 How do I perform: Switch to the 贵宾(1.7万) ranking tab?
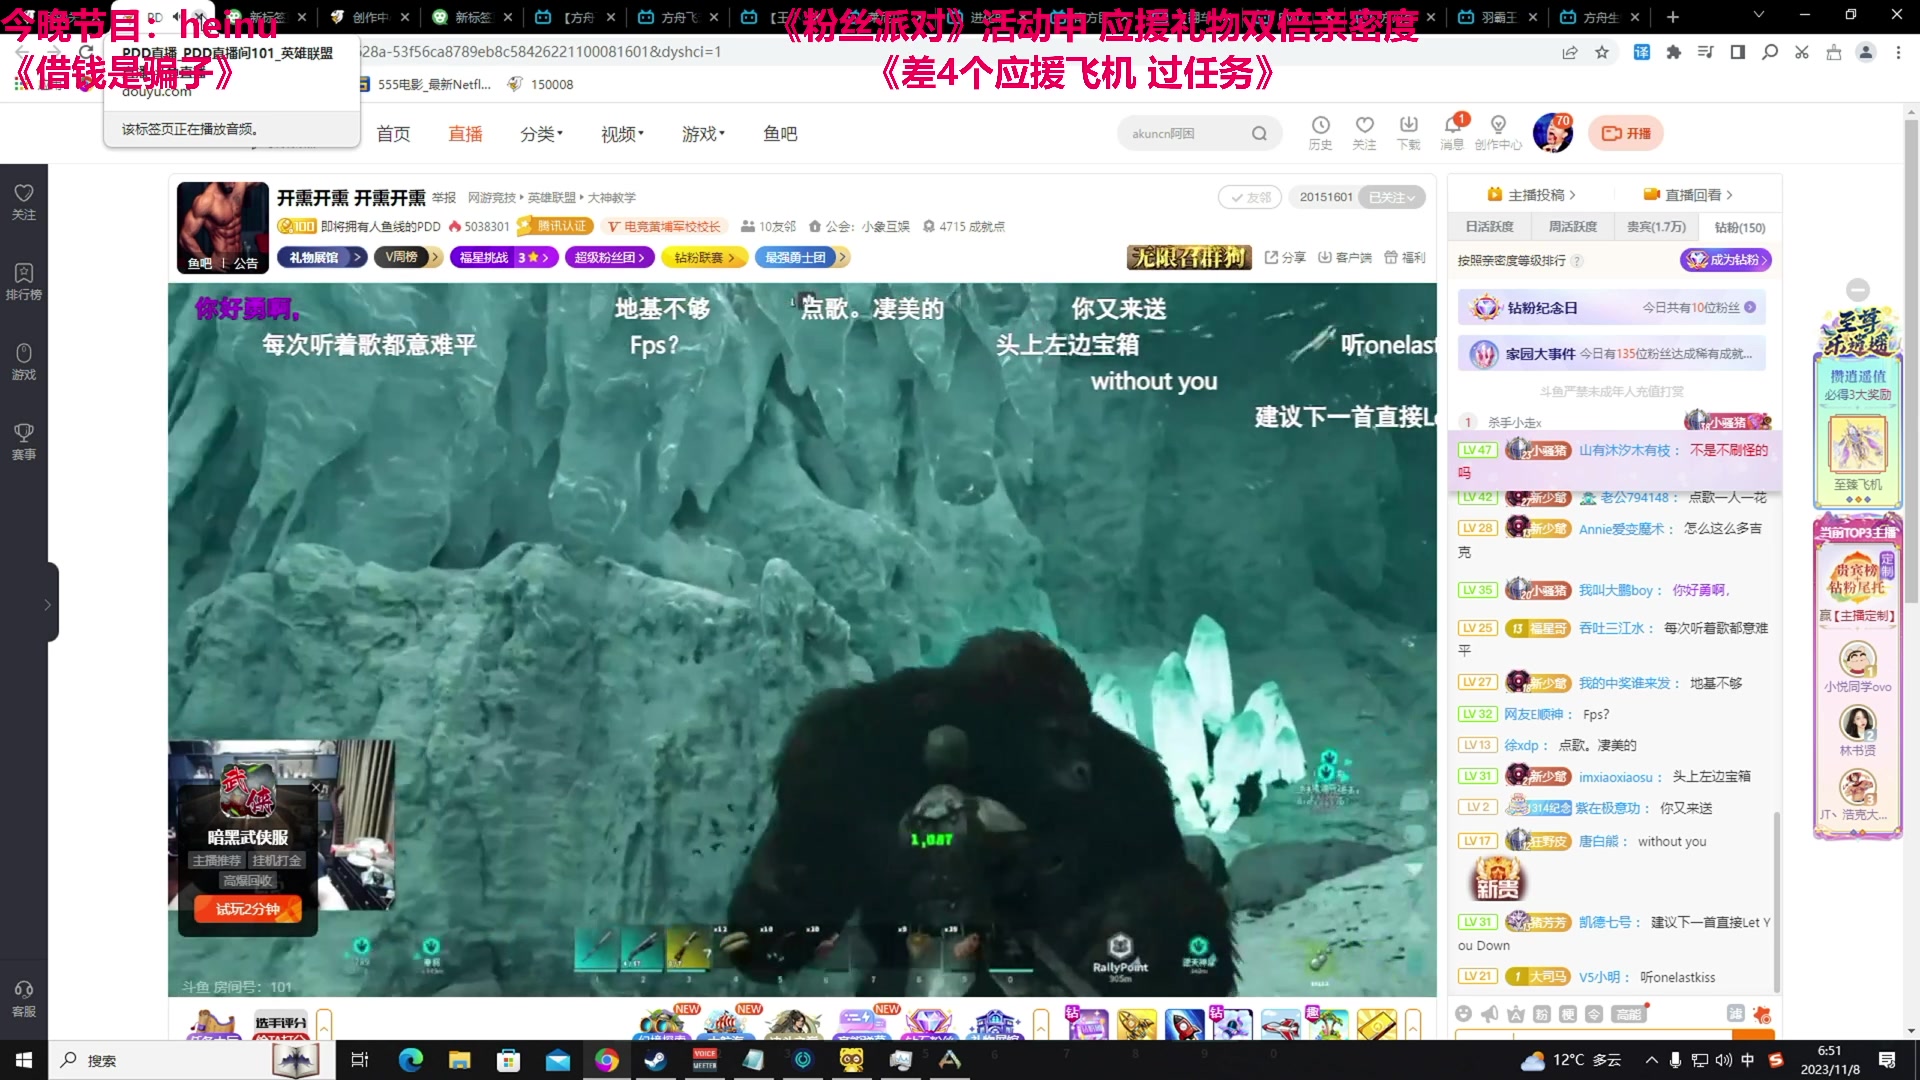tap(1656, 227)
